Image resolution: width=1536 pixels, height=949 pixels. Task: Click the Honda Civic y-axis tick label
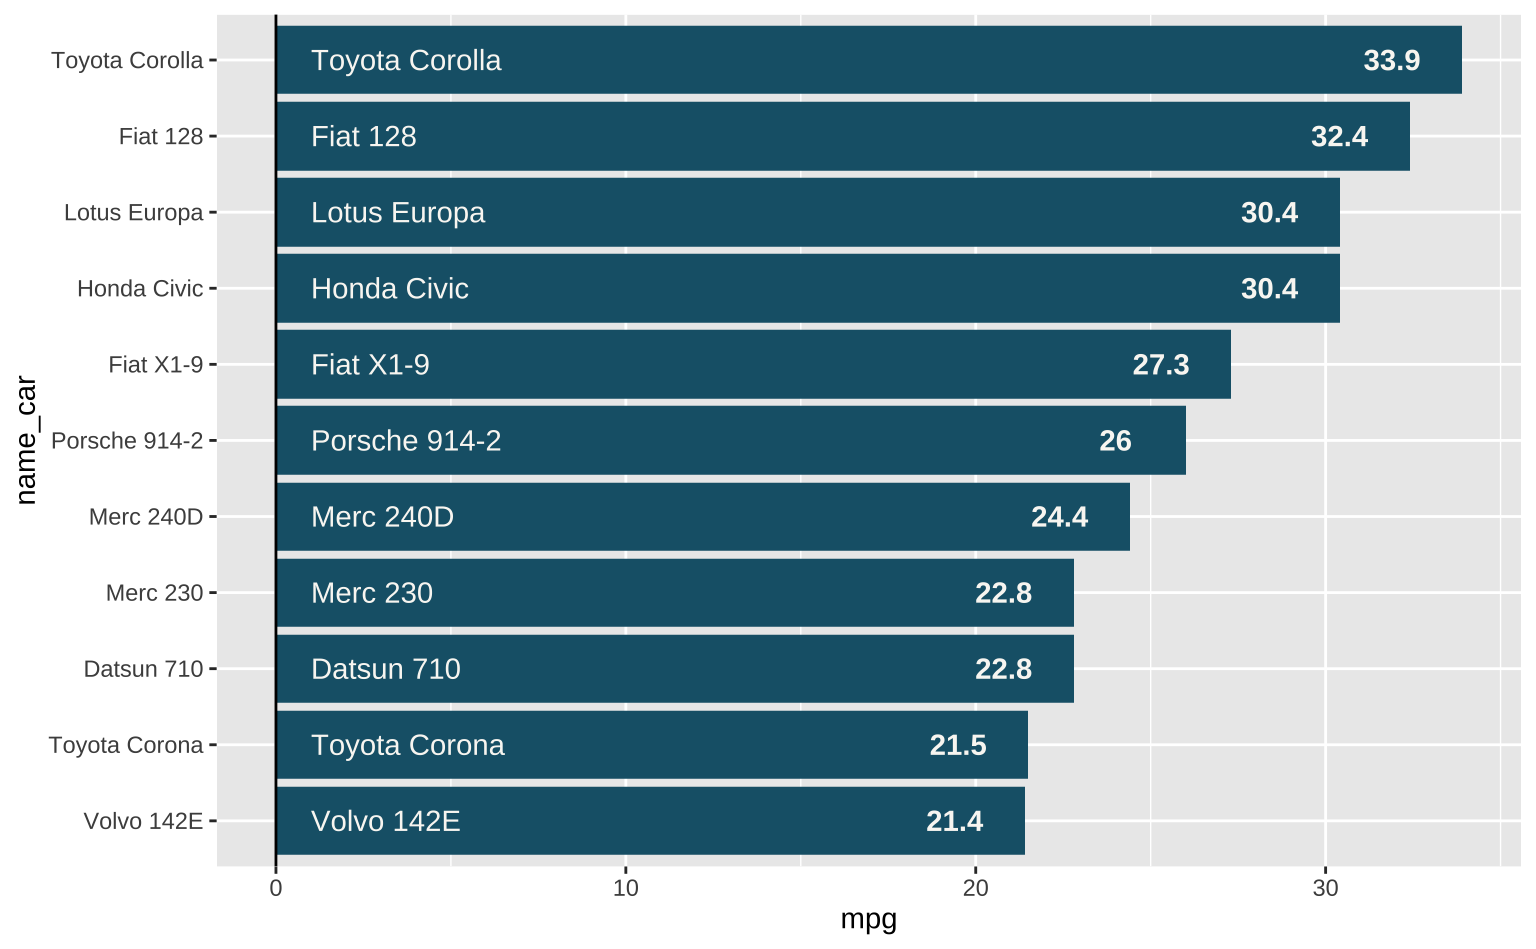point(140,289)
